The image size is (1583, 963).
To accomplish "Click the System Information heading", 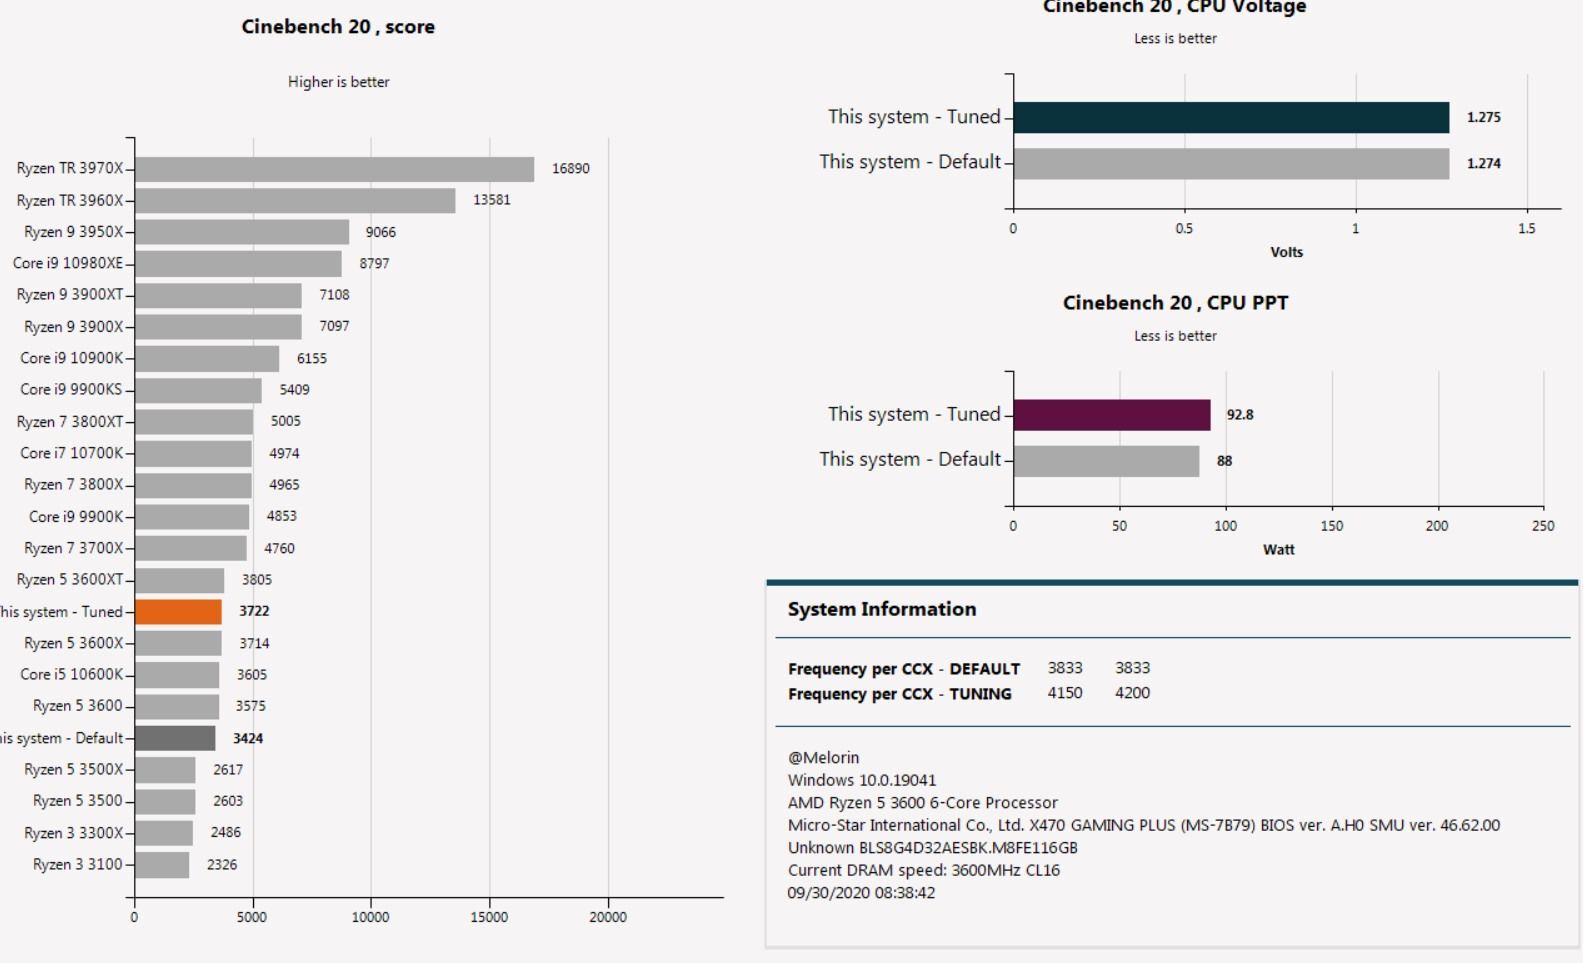I will (882, 610).
